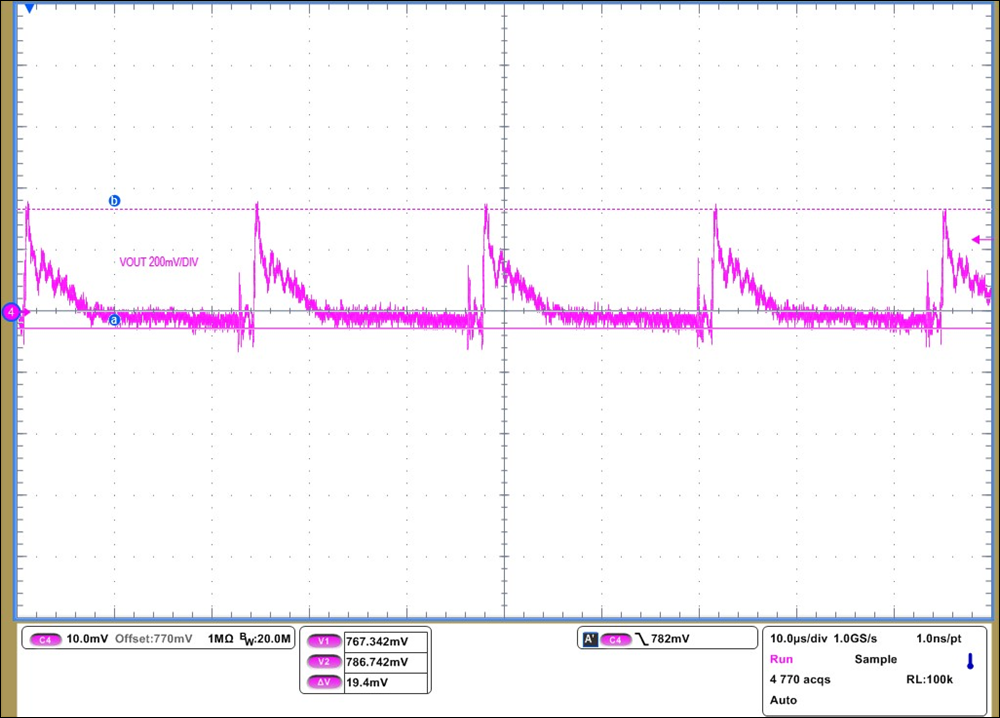Click the Run acquisition status text
1000x718 pixels.
point(781,660)
